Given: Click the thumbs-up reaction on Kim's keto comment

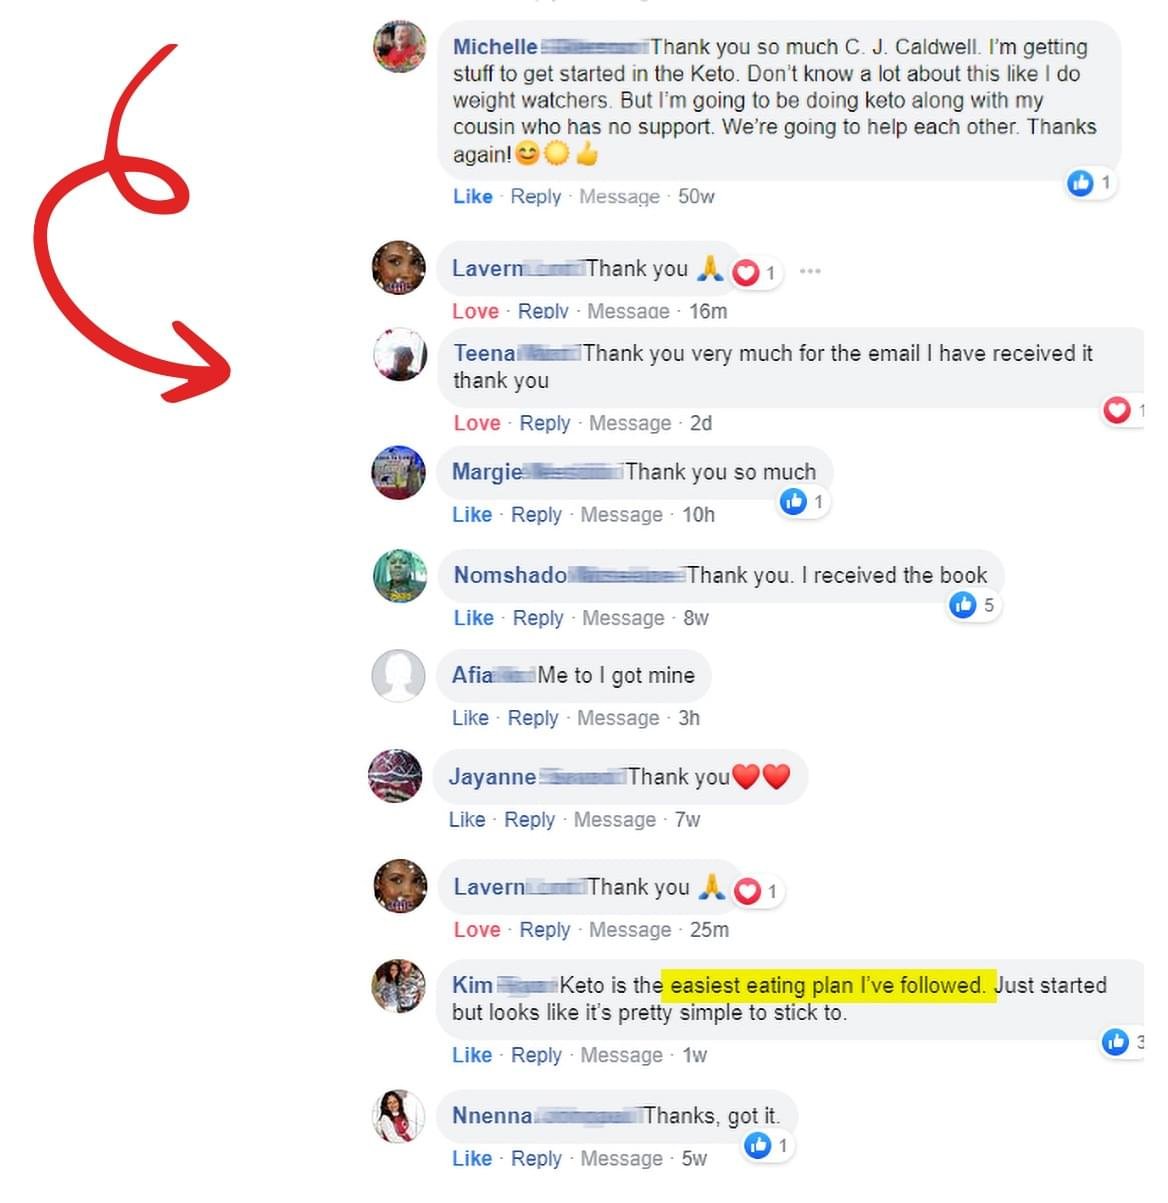Looking at the screenshot, I should click(1115, 1042).
